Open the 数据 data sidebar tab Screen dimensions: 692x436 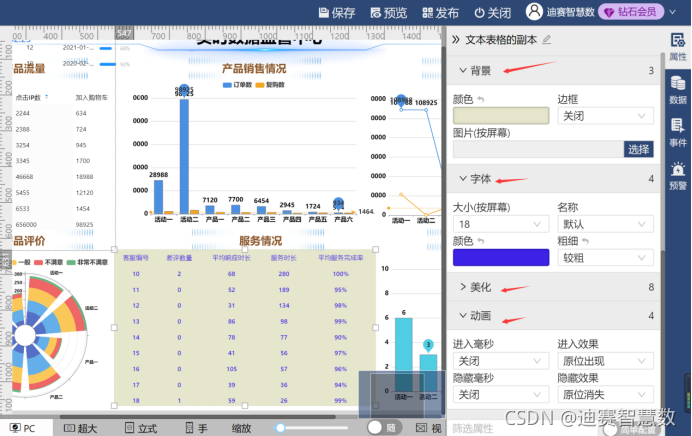[x=678, y=90]
